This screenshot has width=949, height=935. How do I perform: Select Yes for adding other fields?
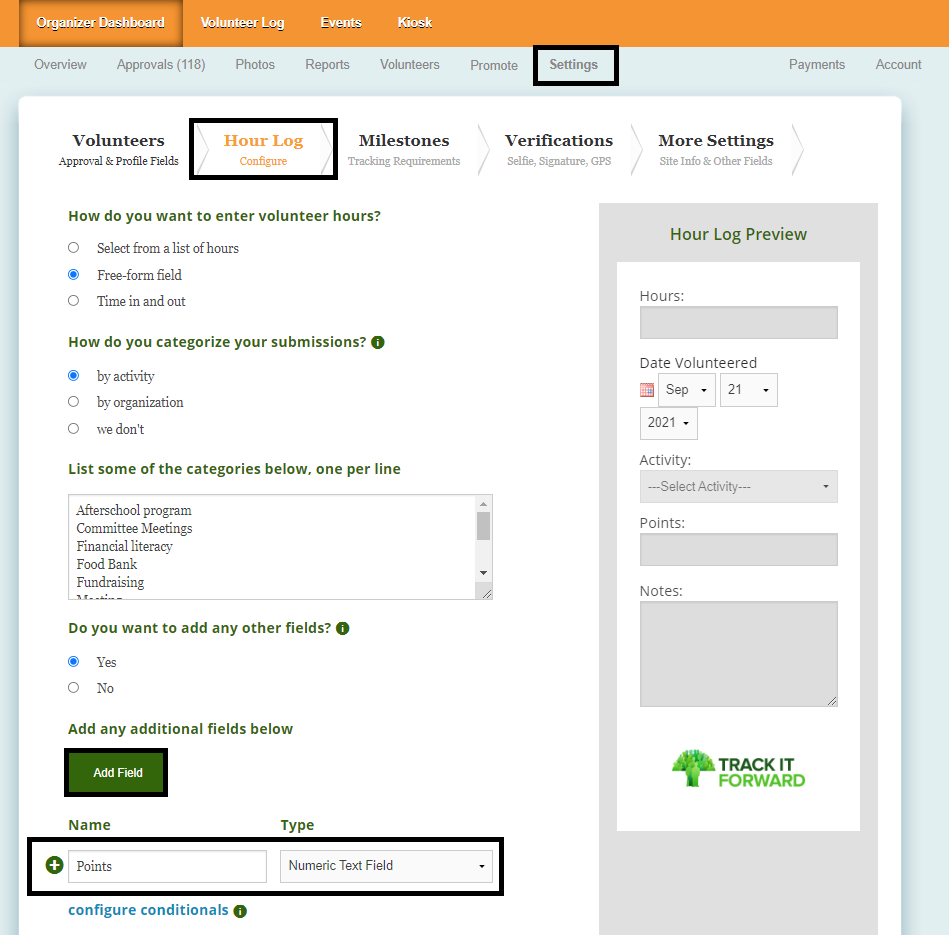click(73, 661)
